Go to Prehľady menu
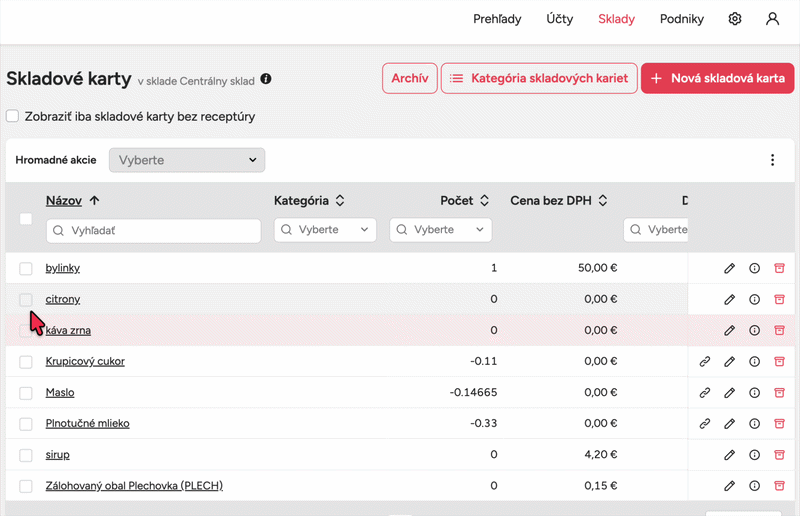800x516 pixels. tap(497, 19)
